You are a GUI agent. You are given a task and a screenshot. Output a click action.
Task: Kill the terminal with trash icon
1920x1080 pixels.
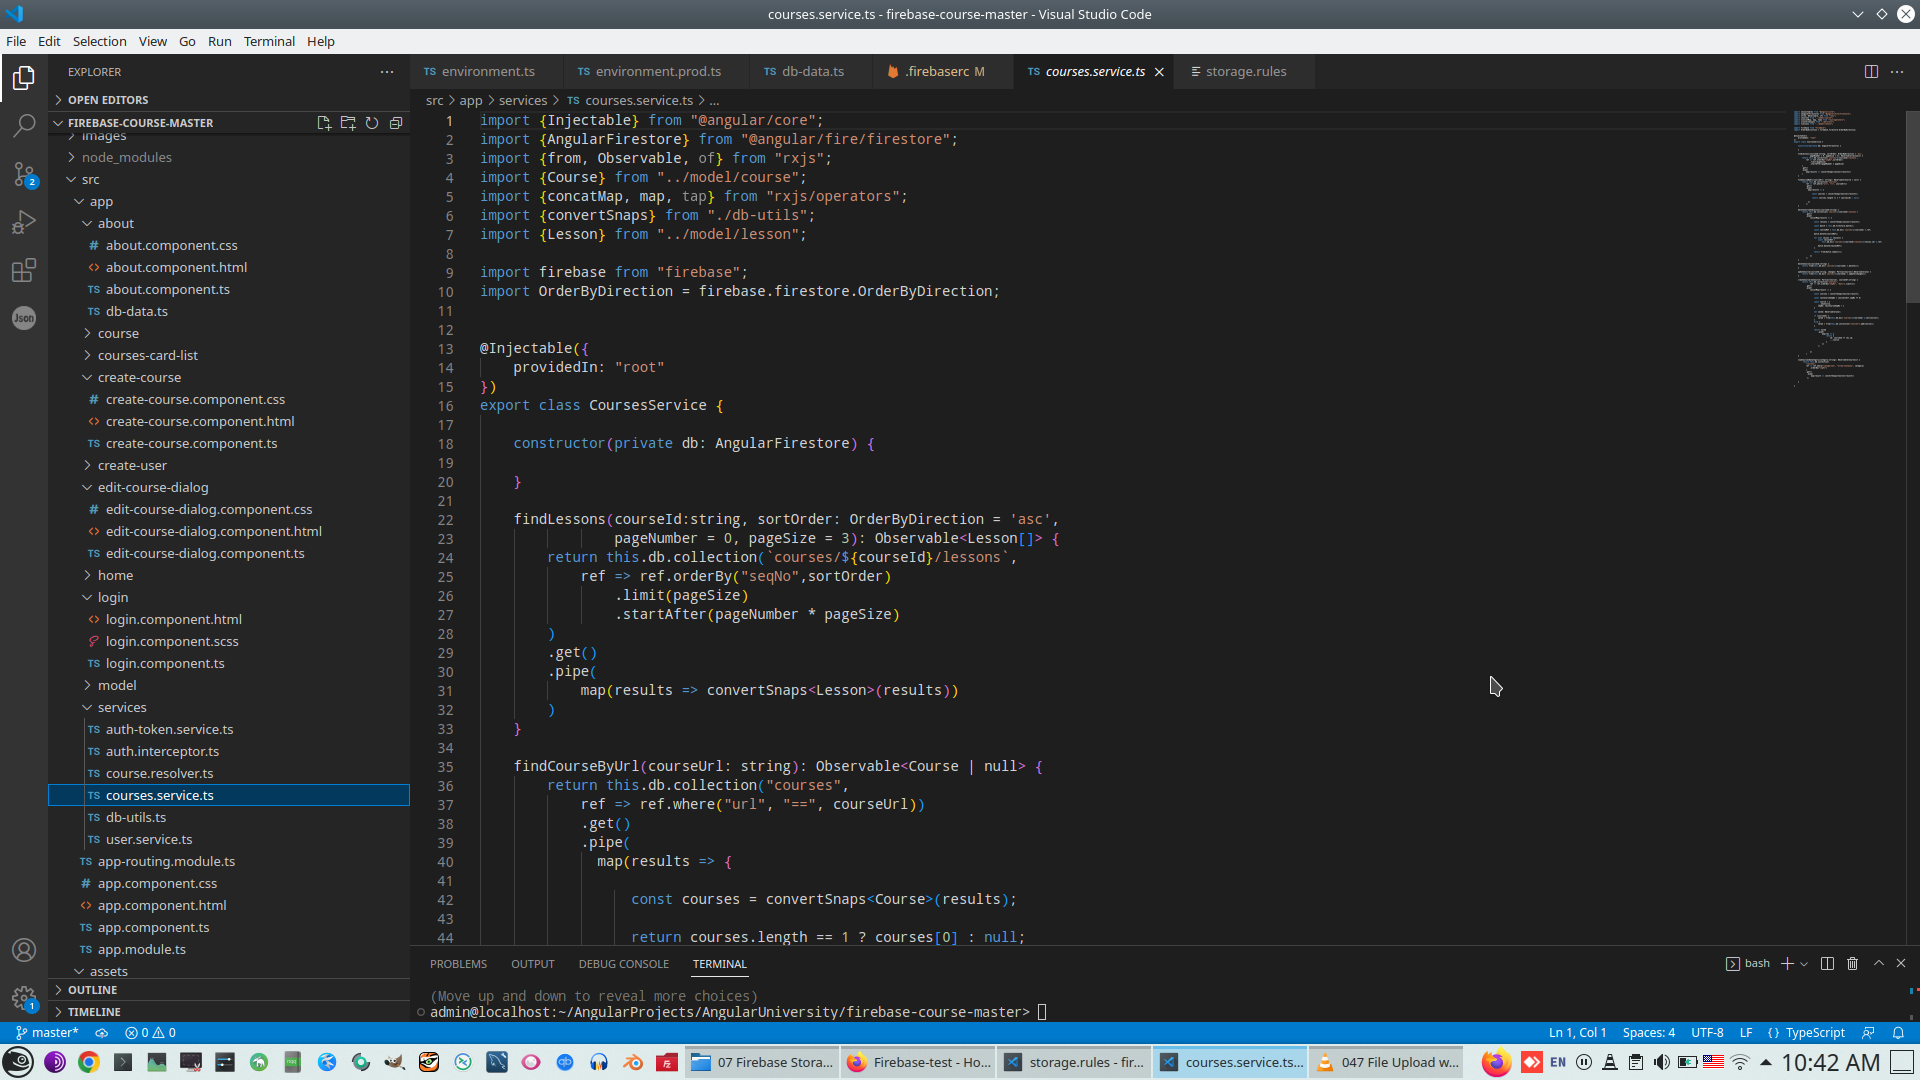(x=1852, y=964)
